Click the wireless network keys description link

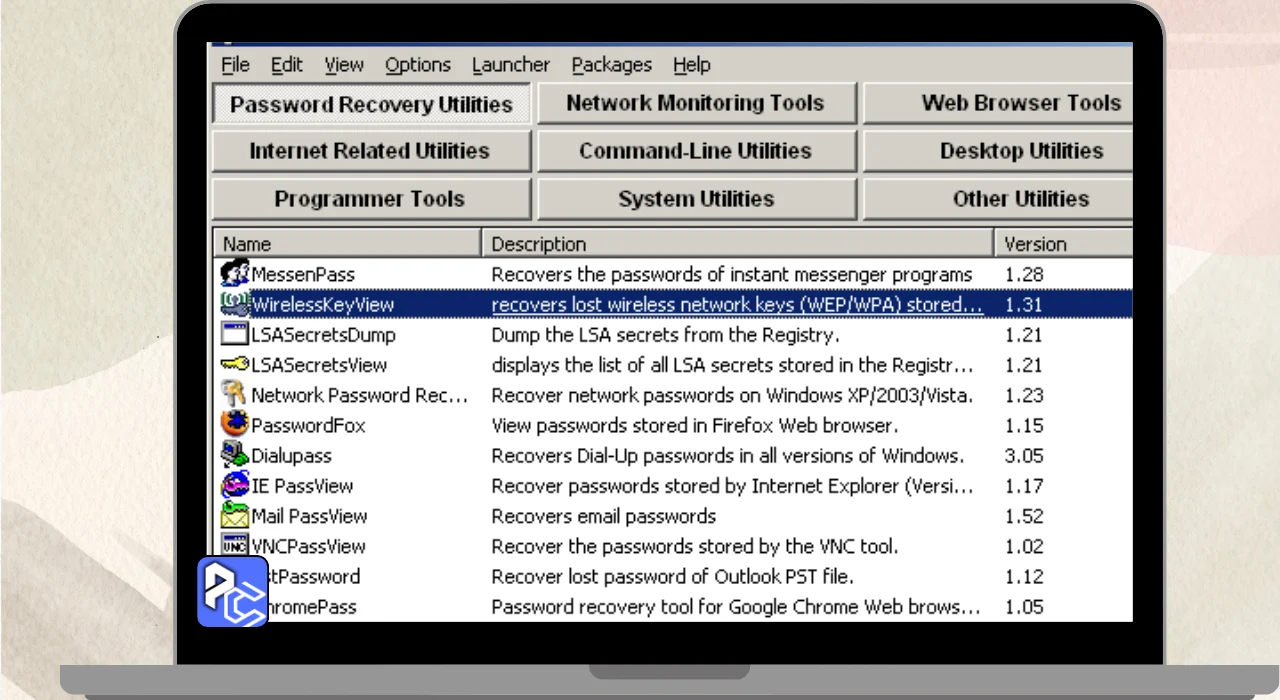737,304
